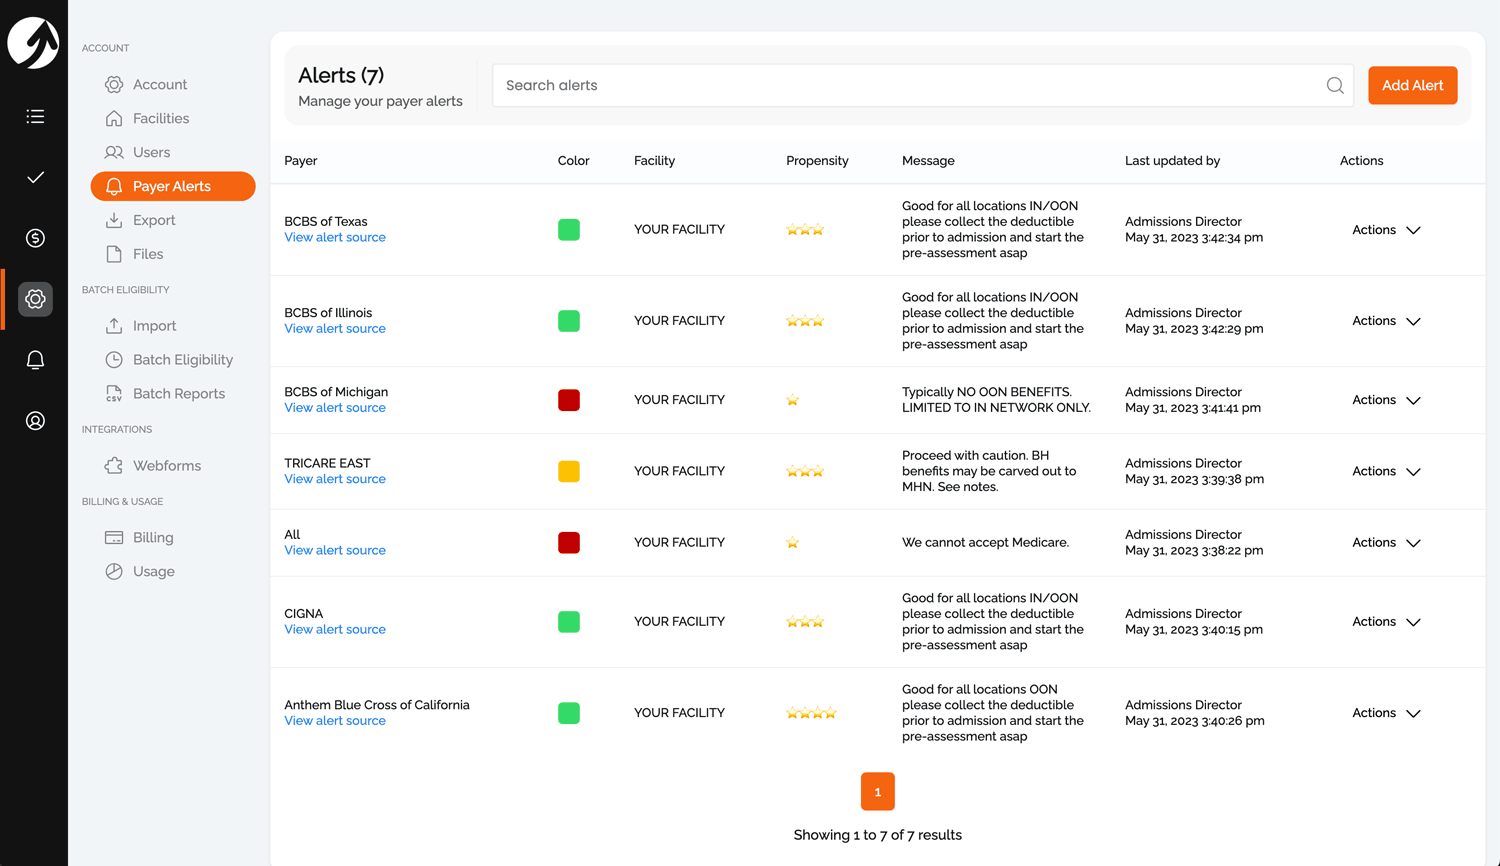Click the Propensity column header
Image resolution: width=1500 pixels, height=866 pixels.
pos(817,161)
